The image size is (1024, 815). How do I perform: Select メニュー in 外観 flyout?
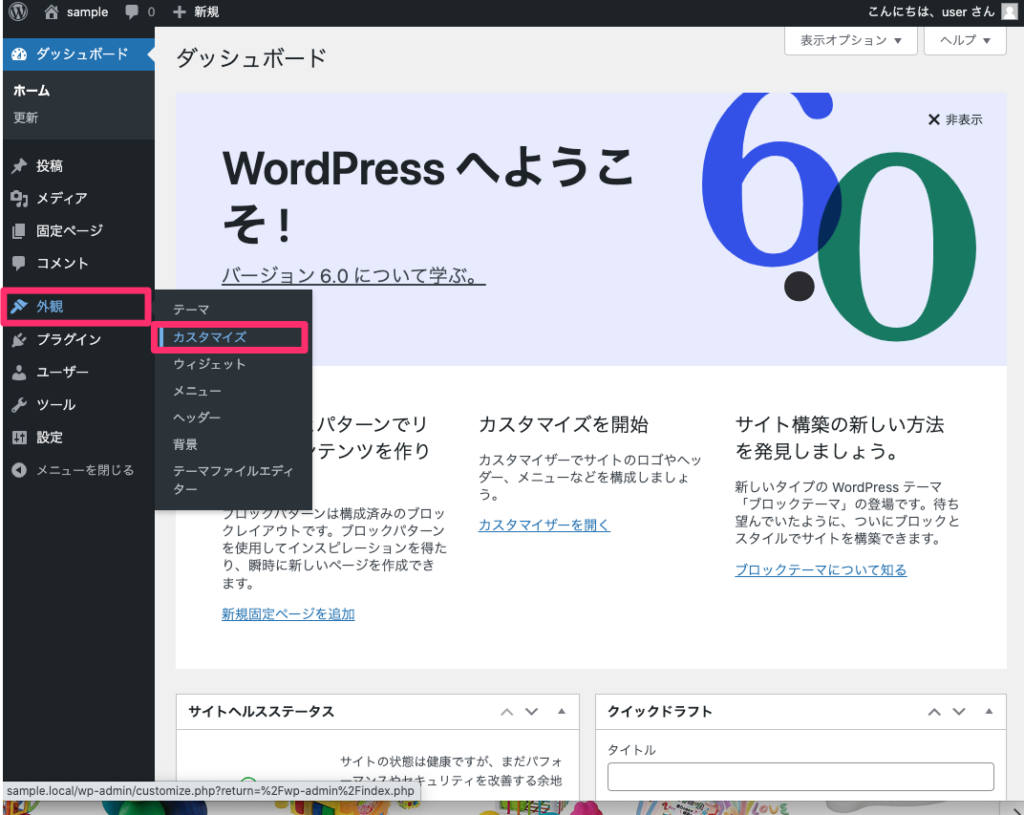point(197,391)
